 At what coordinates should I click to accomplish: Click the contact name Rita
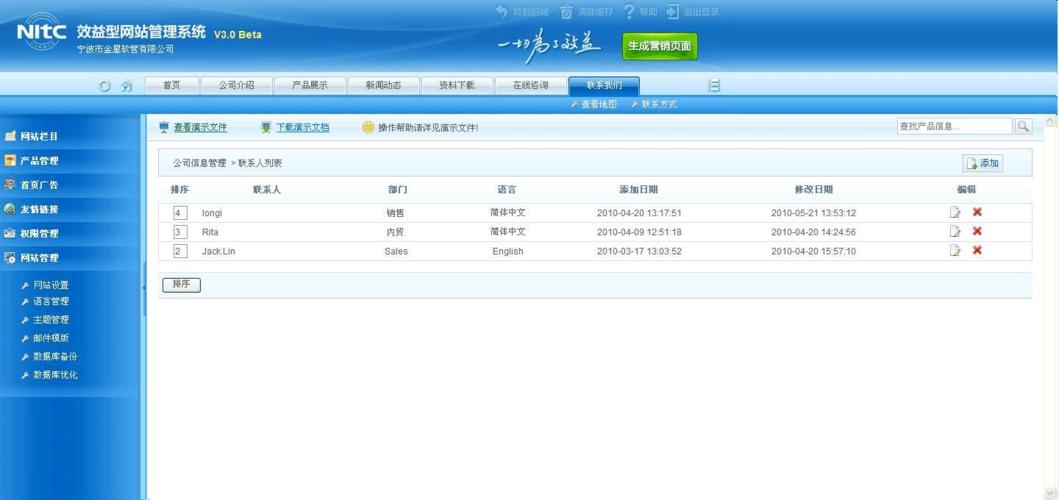coord(210,232)
